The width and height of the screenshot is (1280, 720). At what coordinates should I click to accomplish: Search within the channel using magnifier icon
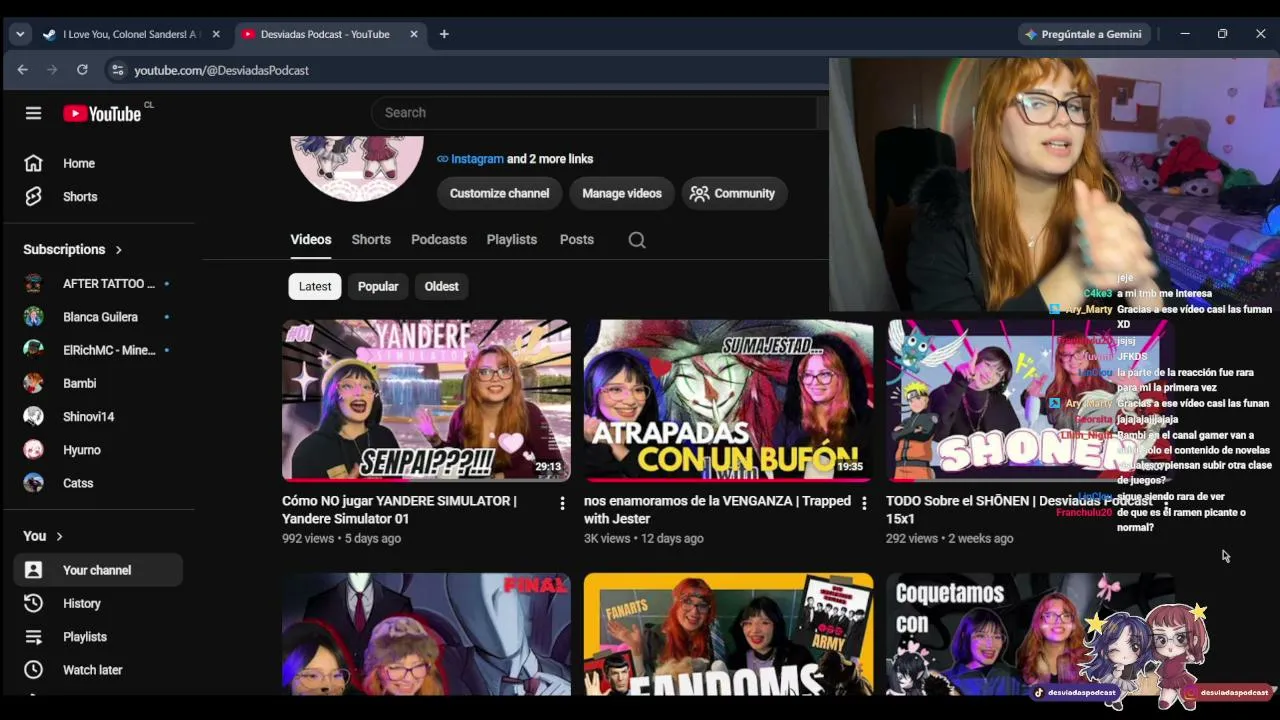point(637,240)
